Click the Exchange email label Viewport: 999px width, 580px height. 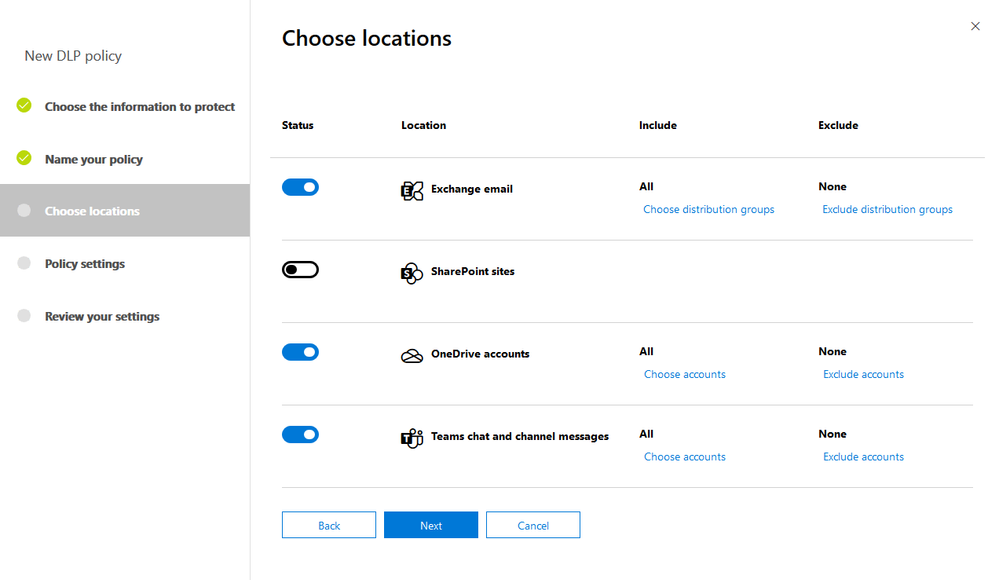[471, 189]
